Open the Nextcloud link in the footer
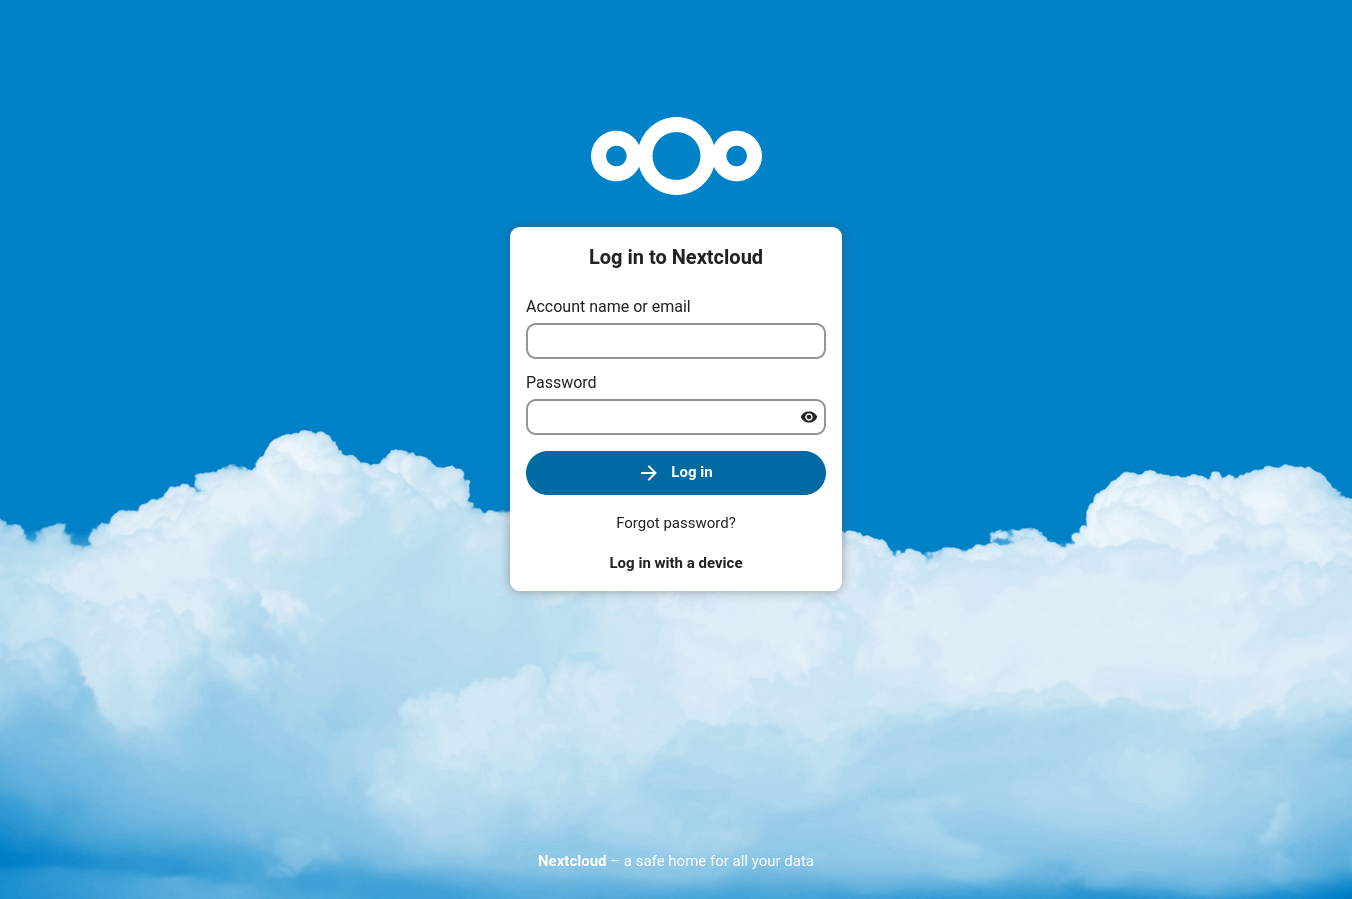 pyautogui.click(x=572, y=861)
